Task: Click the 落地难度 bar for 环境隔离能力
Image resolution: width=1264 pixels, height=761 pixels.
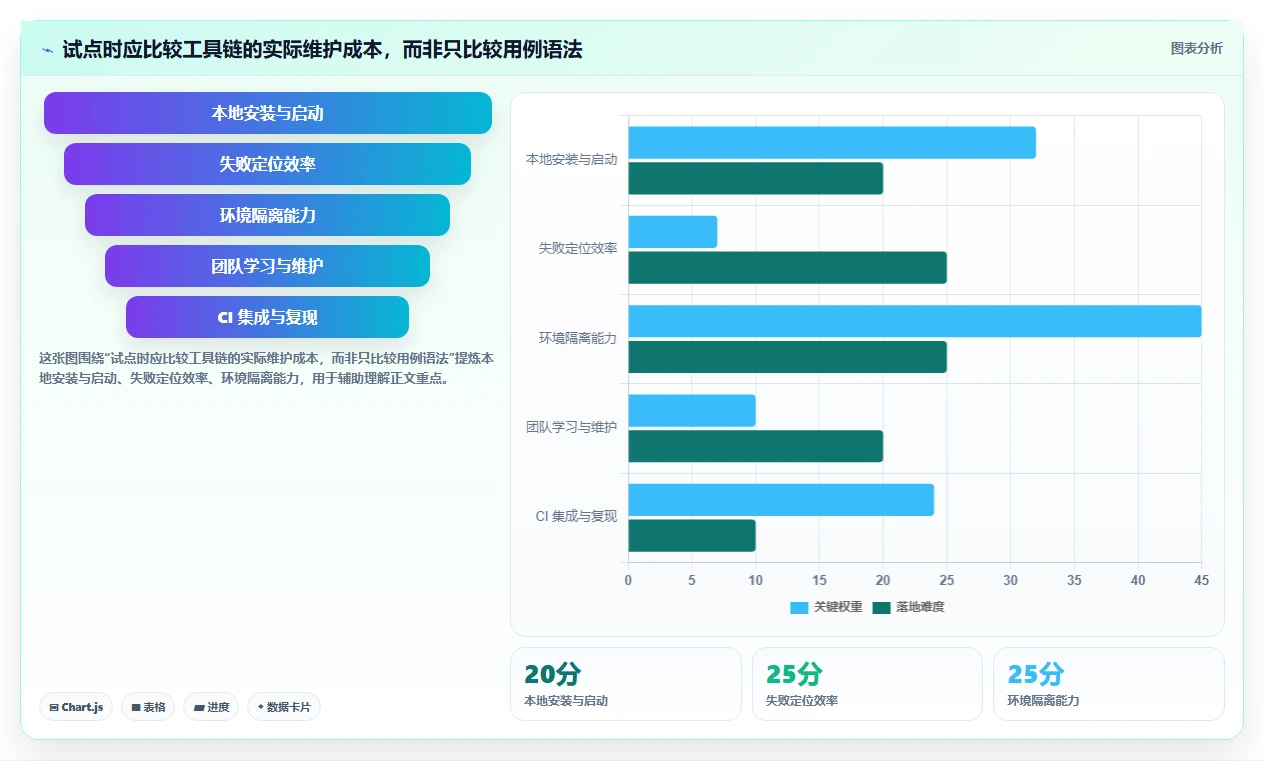Action: pos(787,357)
